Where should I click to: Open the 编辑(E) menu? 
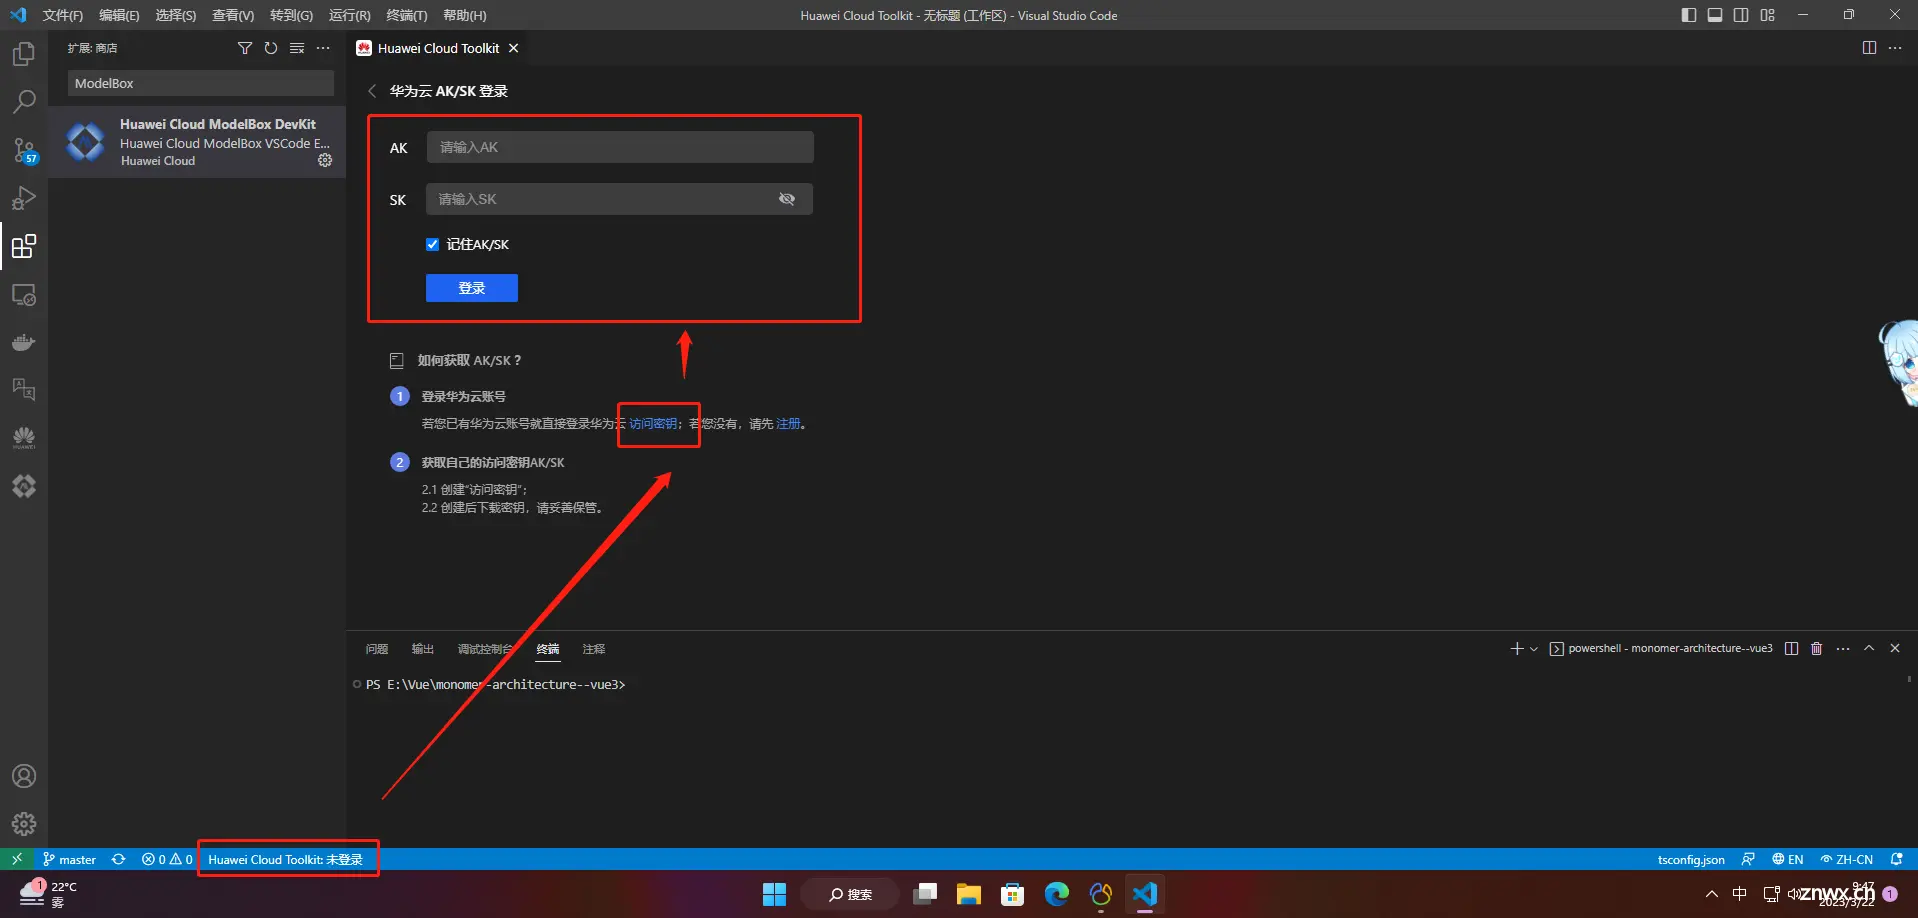(119, 15)
